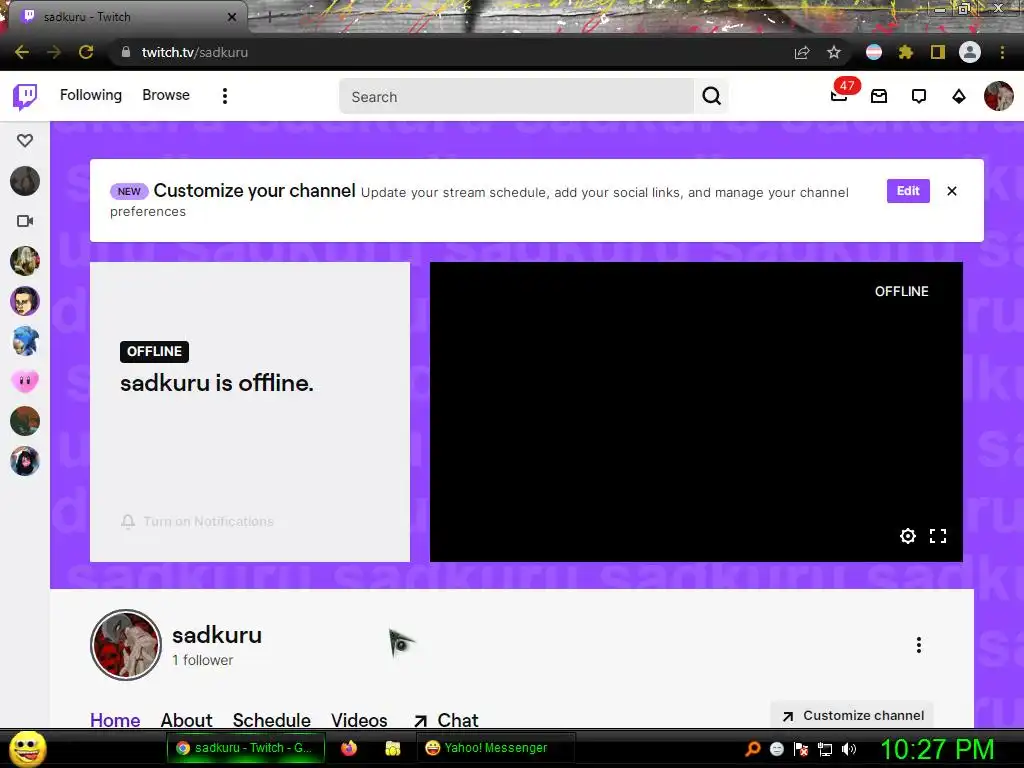Click the 10:27 PM clock
This screenshot has width=1024, height=768.
(937, 749)
